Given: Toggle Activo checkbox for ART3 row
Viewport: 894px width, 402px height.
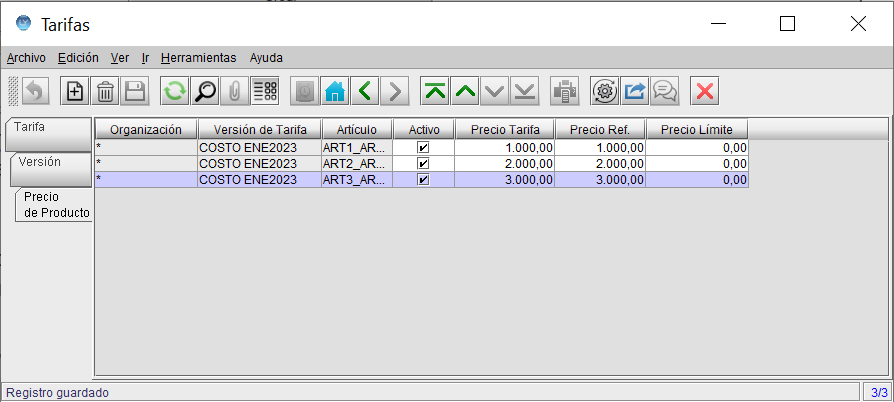Looking at the screenshot, I should click(424, 180).
